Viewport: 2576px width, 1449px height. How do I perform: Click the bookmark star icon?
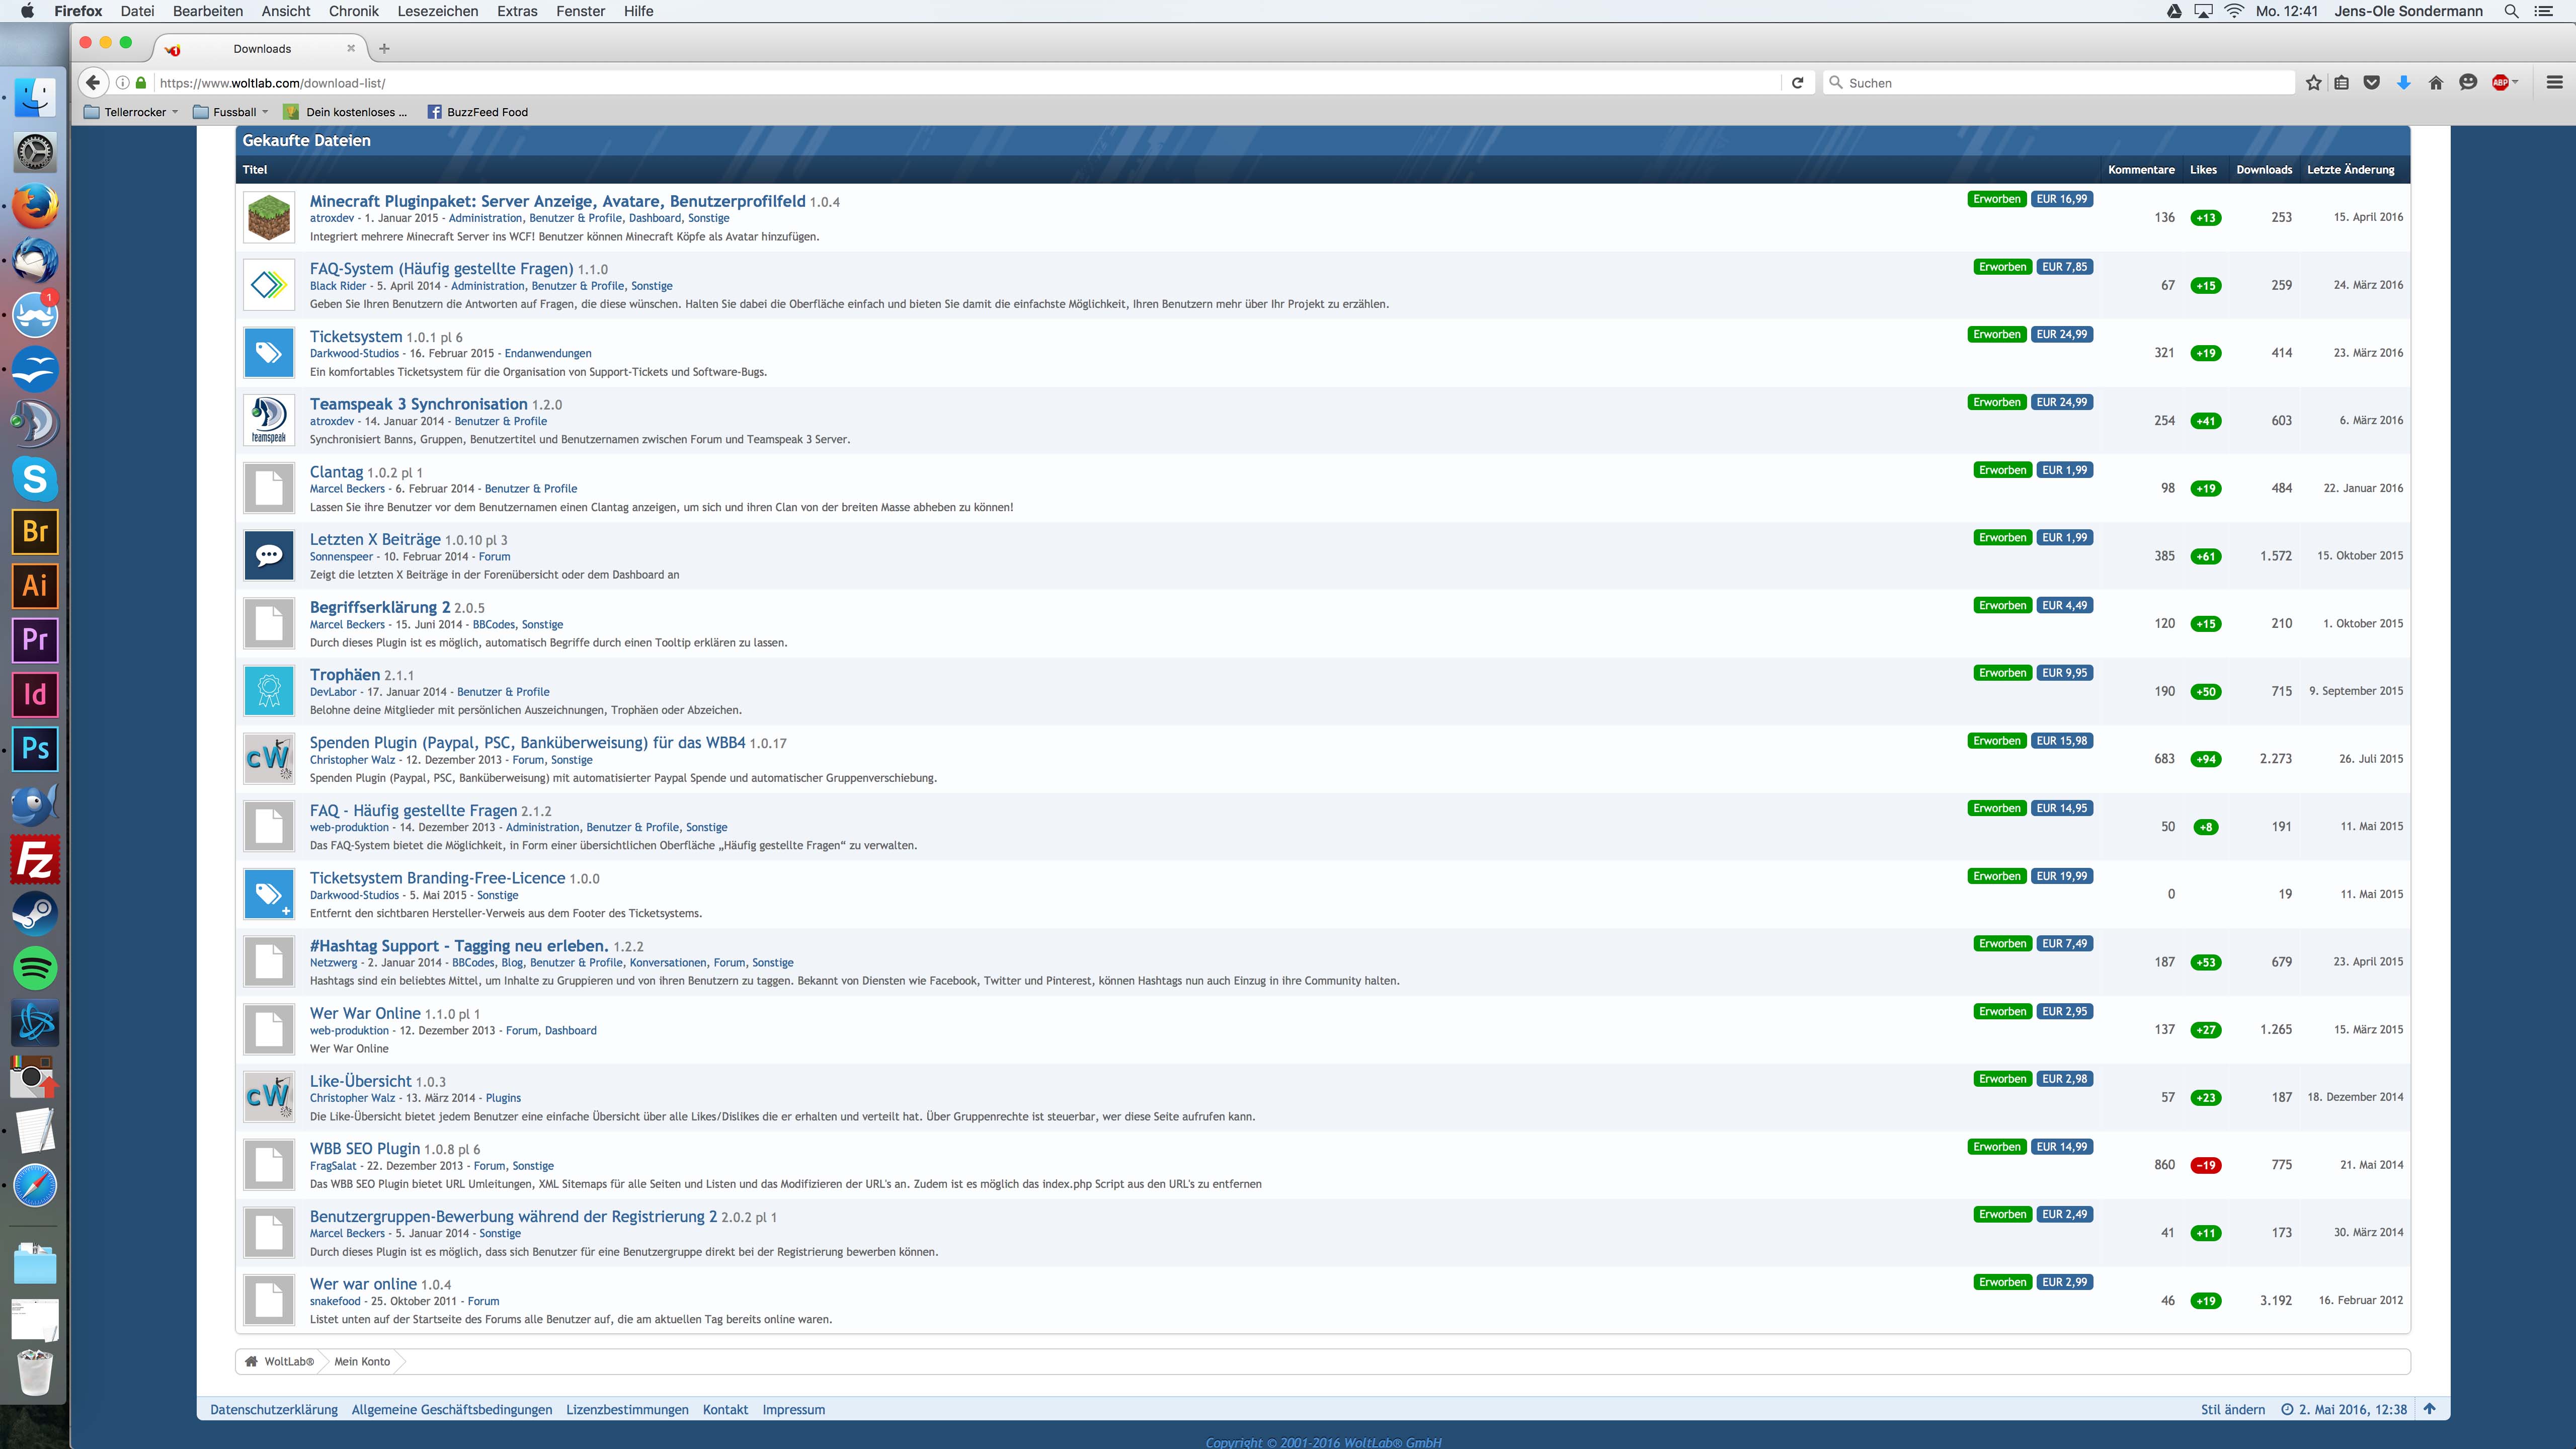pos(2313,83)
